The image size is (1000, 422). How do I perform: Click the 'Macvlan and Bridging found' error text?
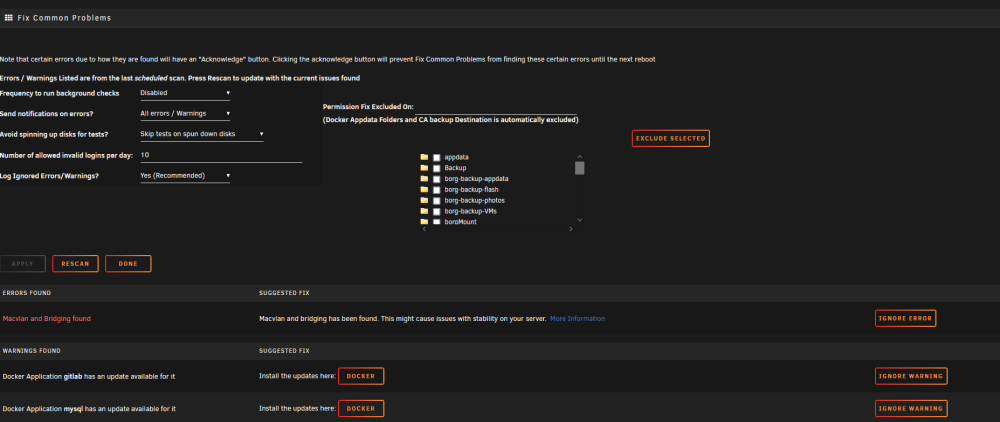(47, 318)
